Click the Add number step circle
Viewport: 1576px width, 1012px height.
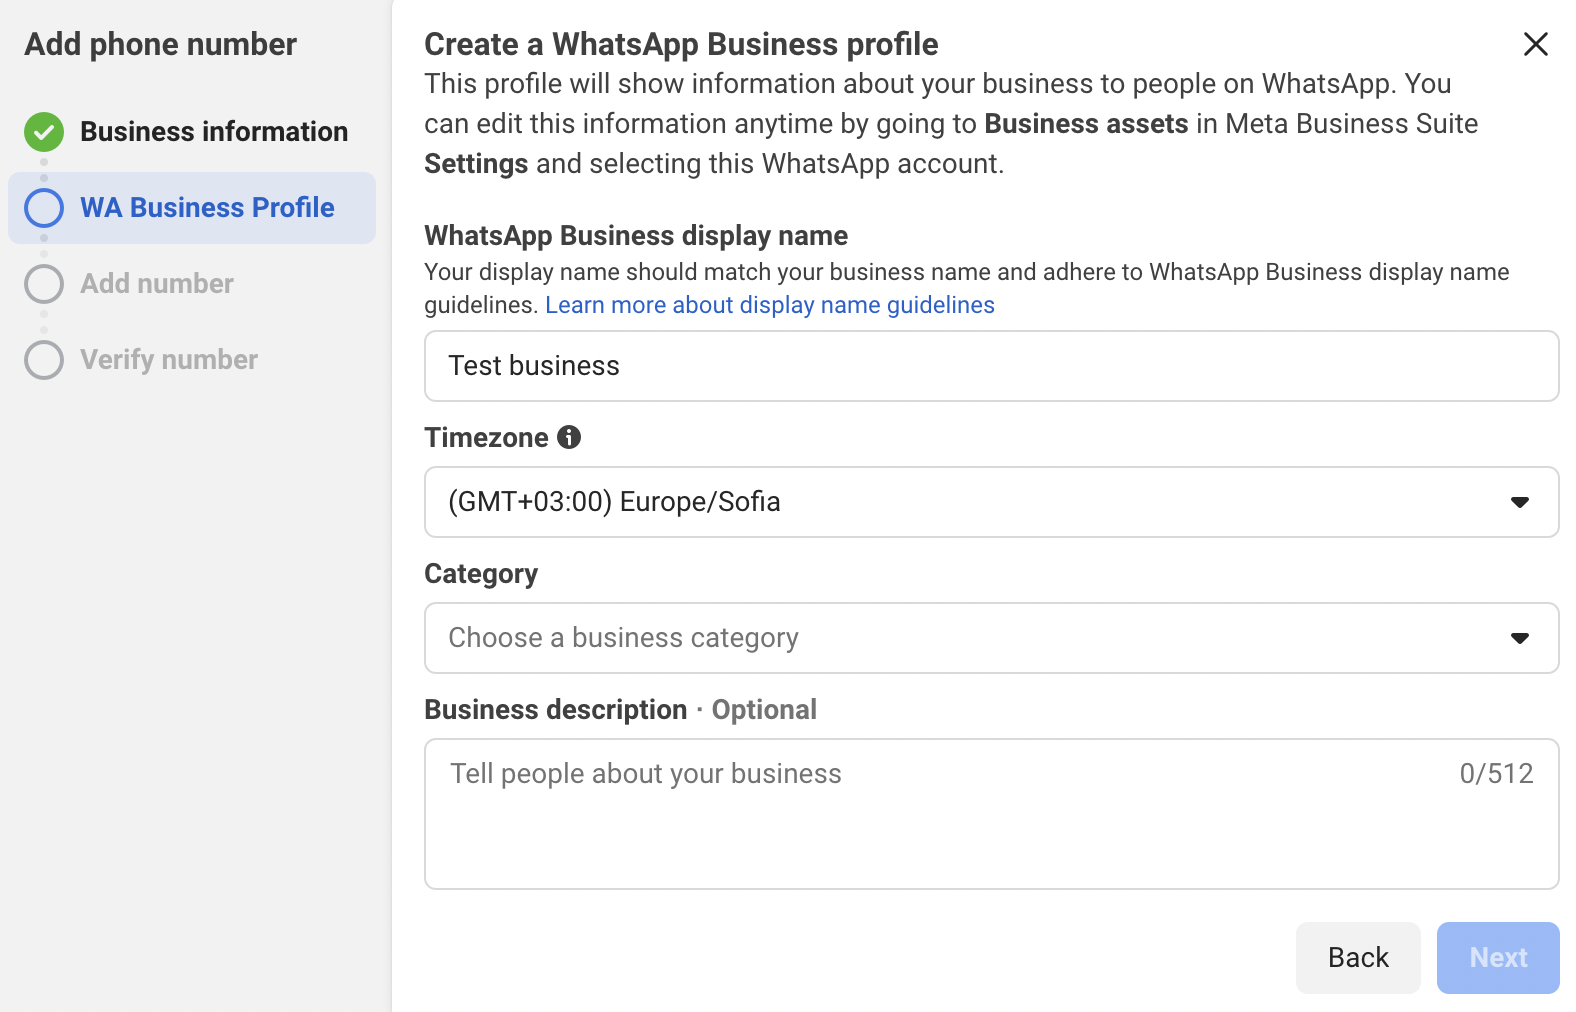[44, 284]
